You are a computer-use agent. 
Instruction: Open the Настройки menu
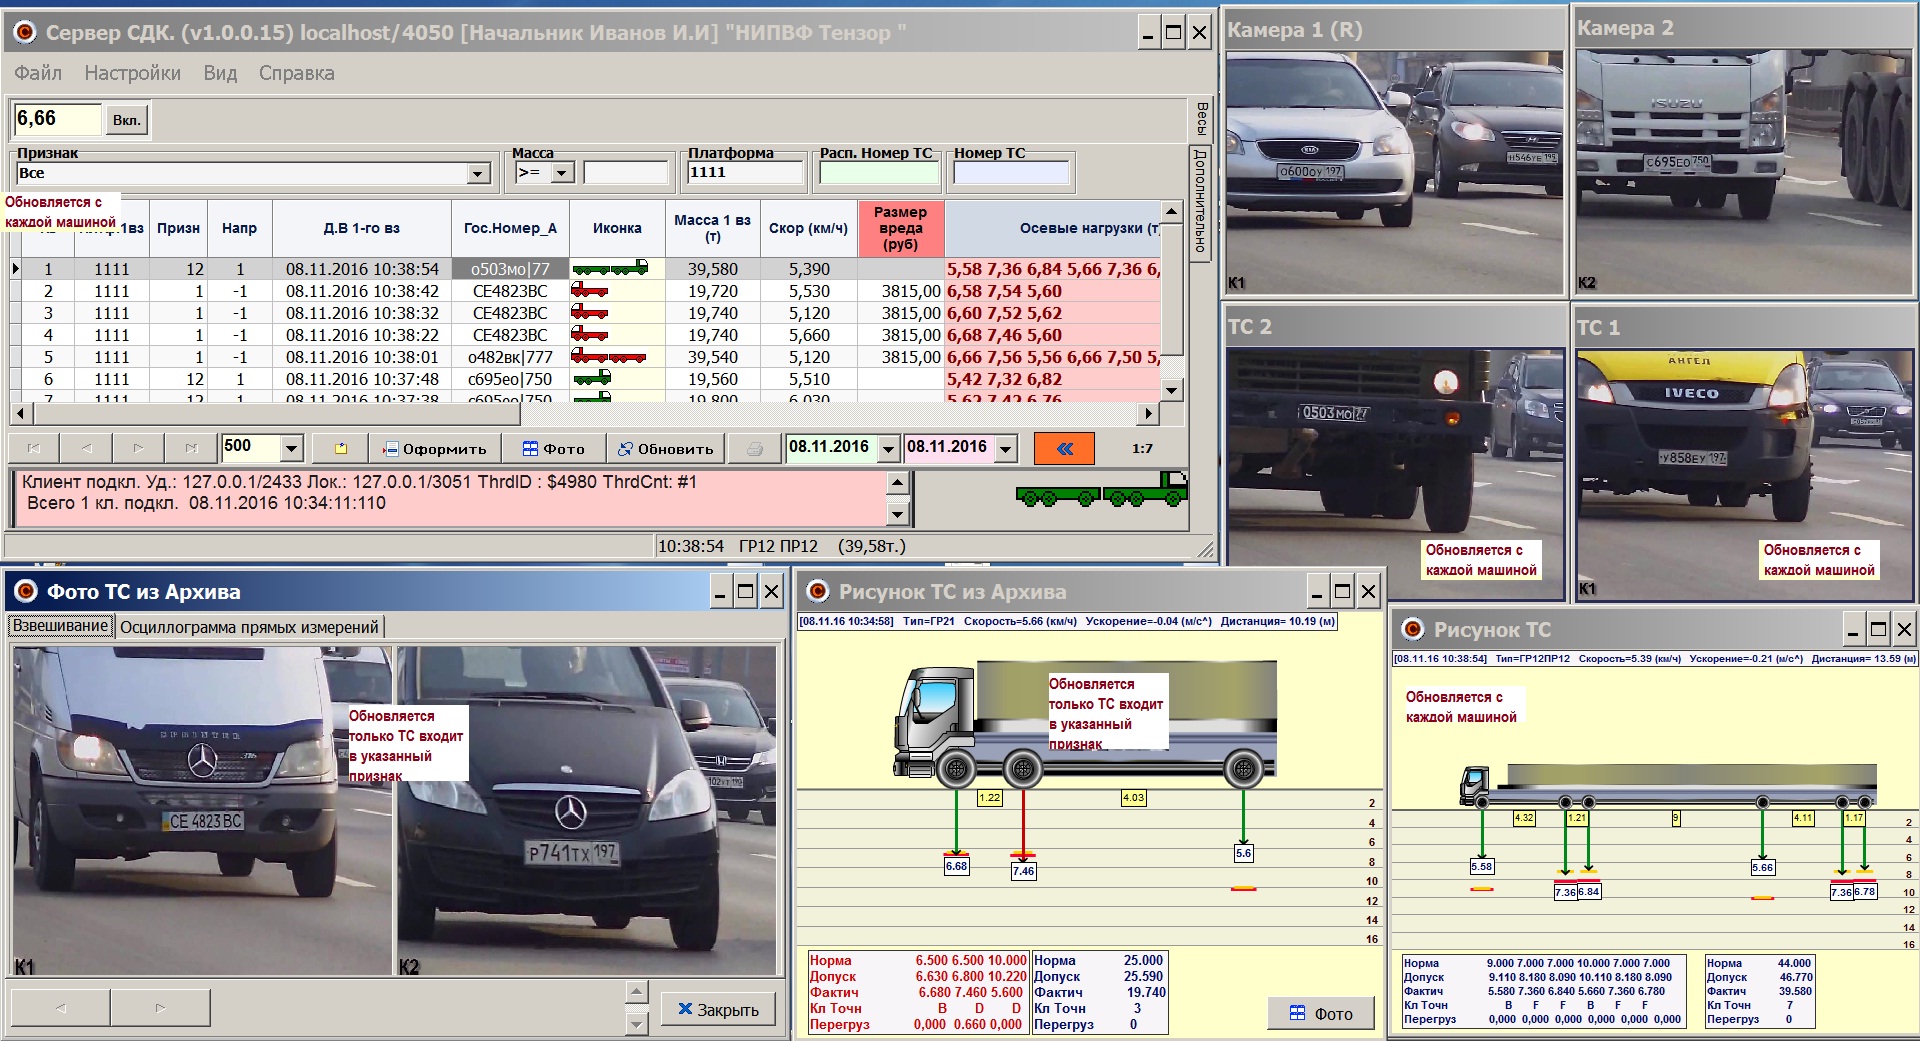point(132,73)
